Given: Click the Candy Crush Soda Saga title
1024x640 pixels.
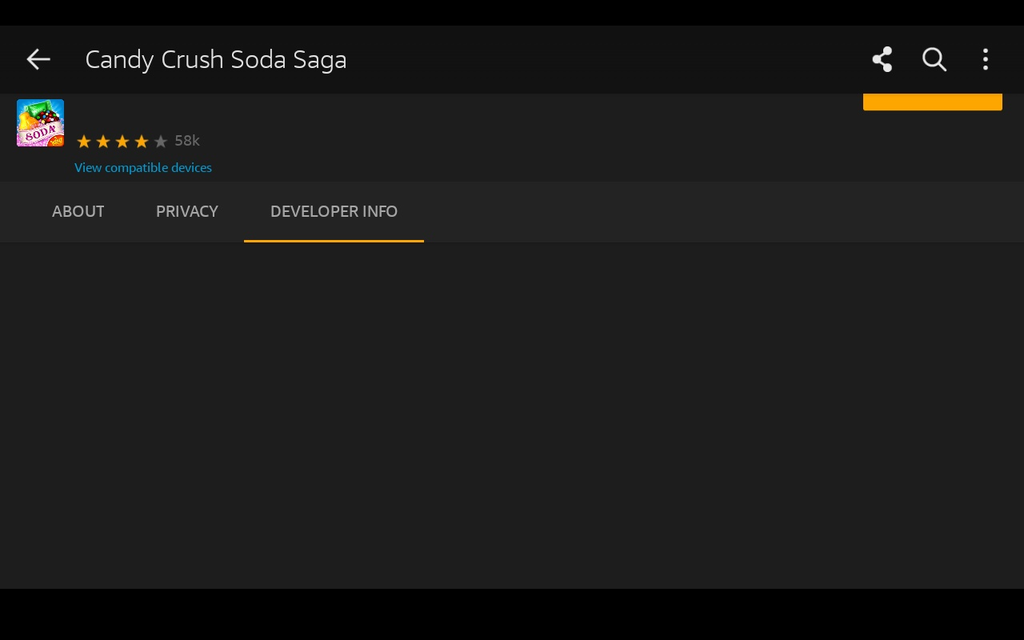Looking at the screenshot, I should (216, 59).
